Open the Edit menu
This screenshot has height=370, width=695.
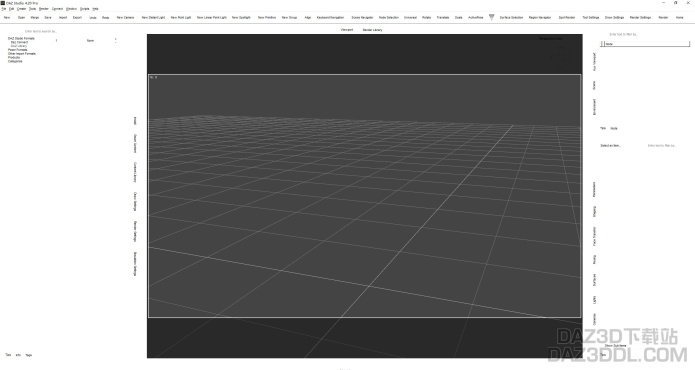pos(12,9)
